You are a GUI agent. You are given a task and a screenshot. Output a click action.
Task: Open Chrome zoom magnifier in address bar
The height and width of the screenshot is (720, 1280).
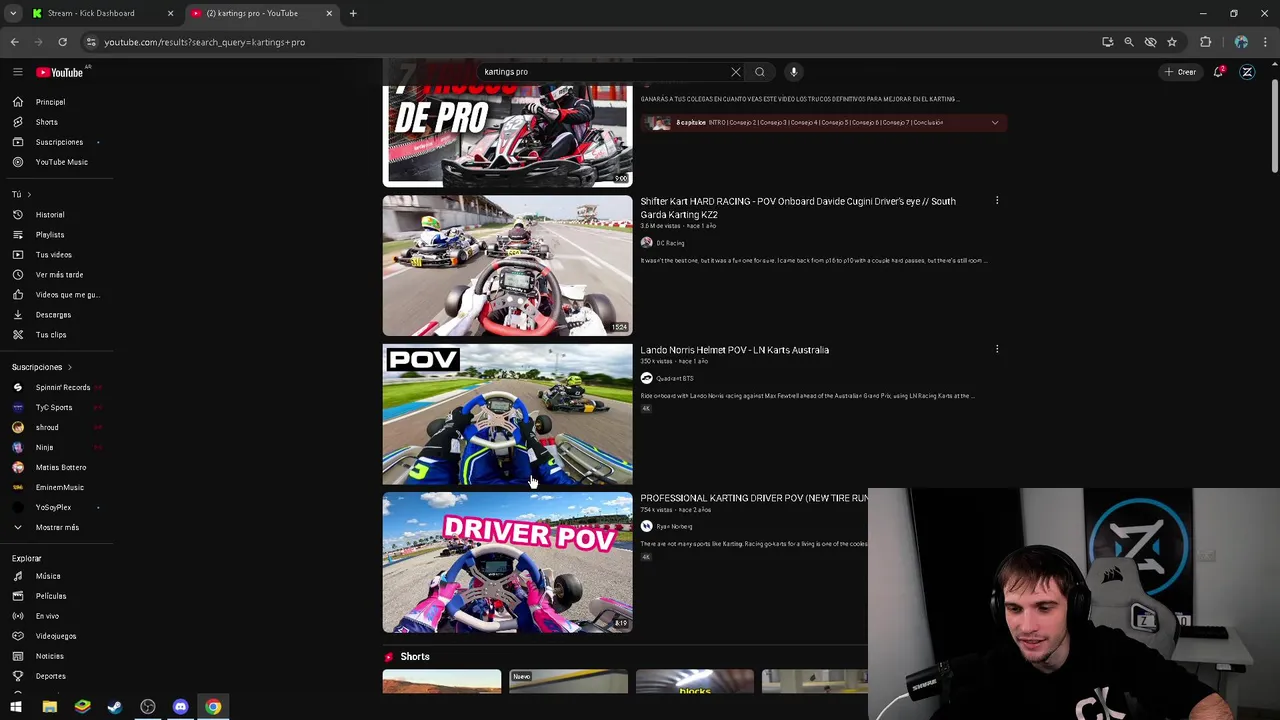point(1129,42)
